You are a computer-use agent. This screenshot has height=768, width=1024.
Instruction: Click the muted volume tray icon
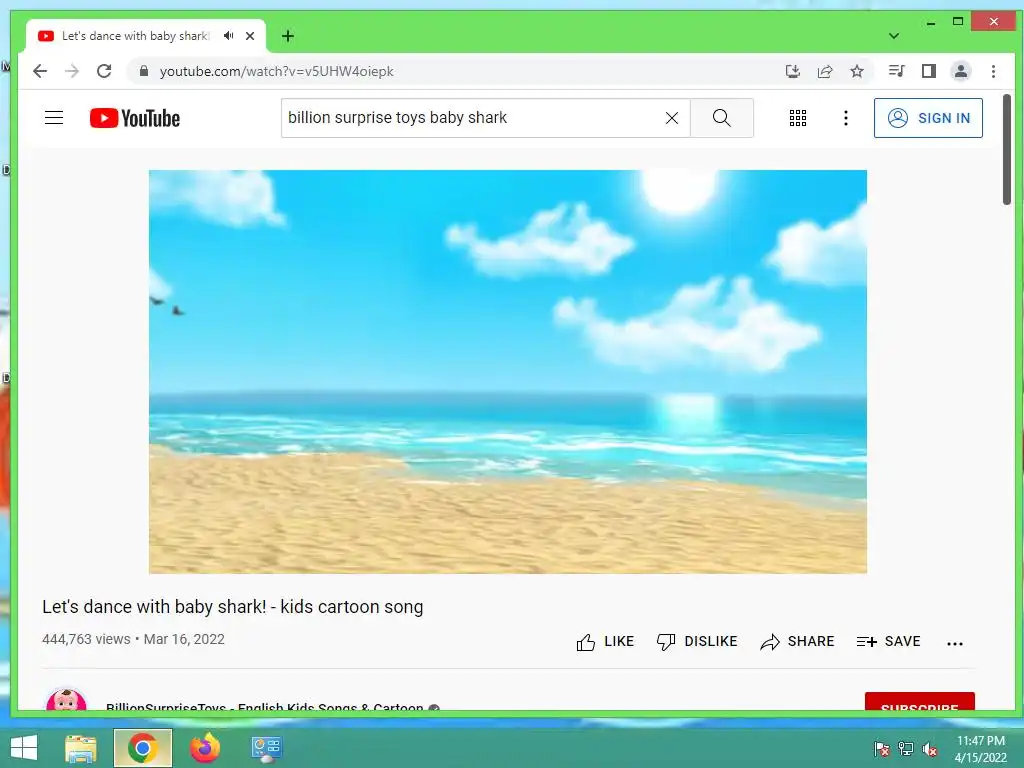930,749
